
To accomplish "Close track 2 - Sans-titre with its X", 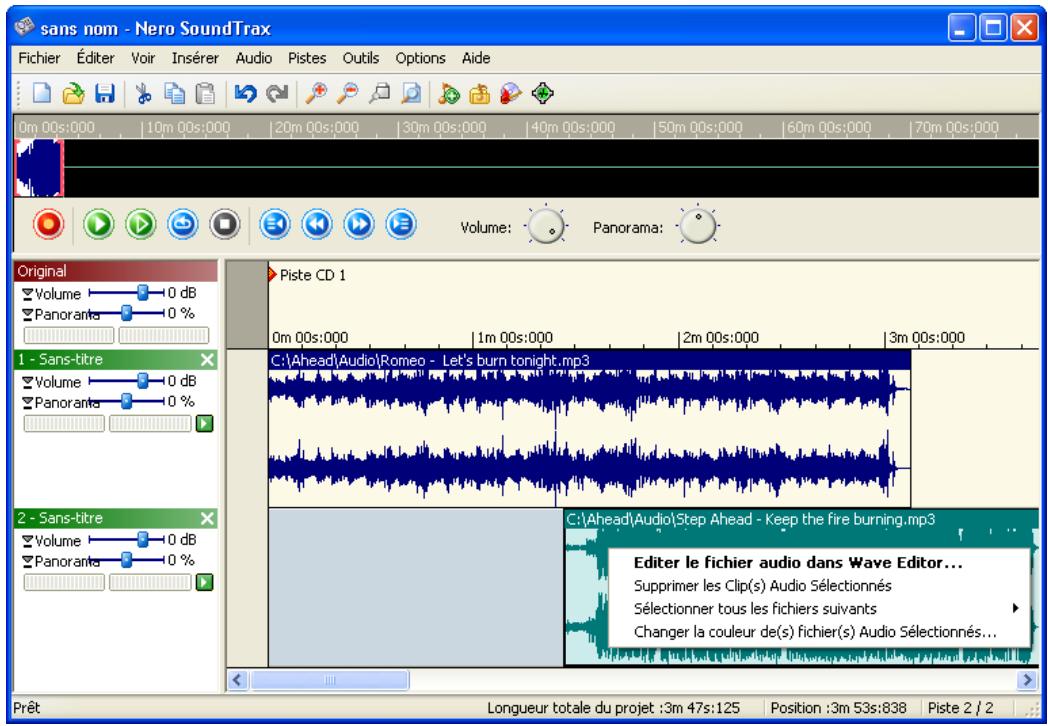I will (208, 518).
